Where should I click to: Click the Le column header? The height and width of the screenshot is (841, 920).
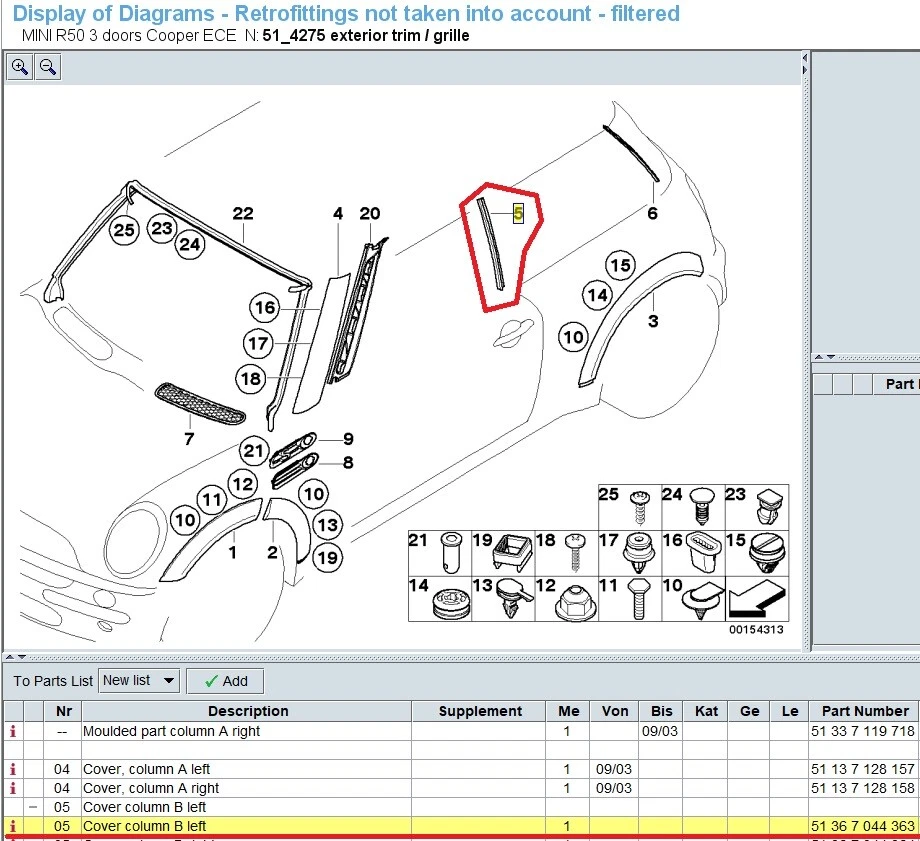point(789,711)
